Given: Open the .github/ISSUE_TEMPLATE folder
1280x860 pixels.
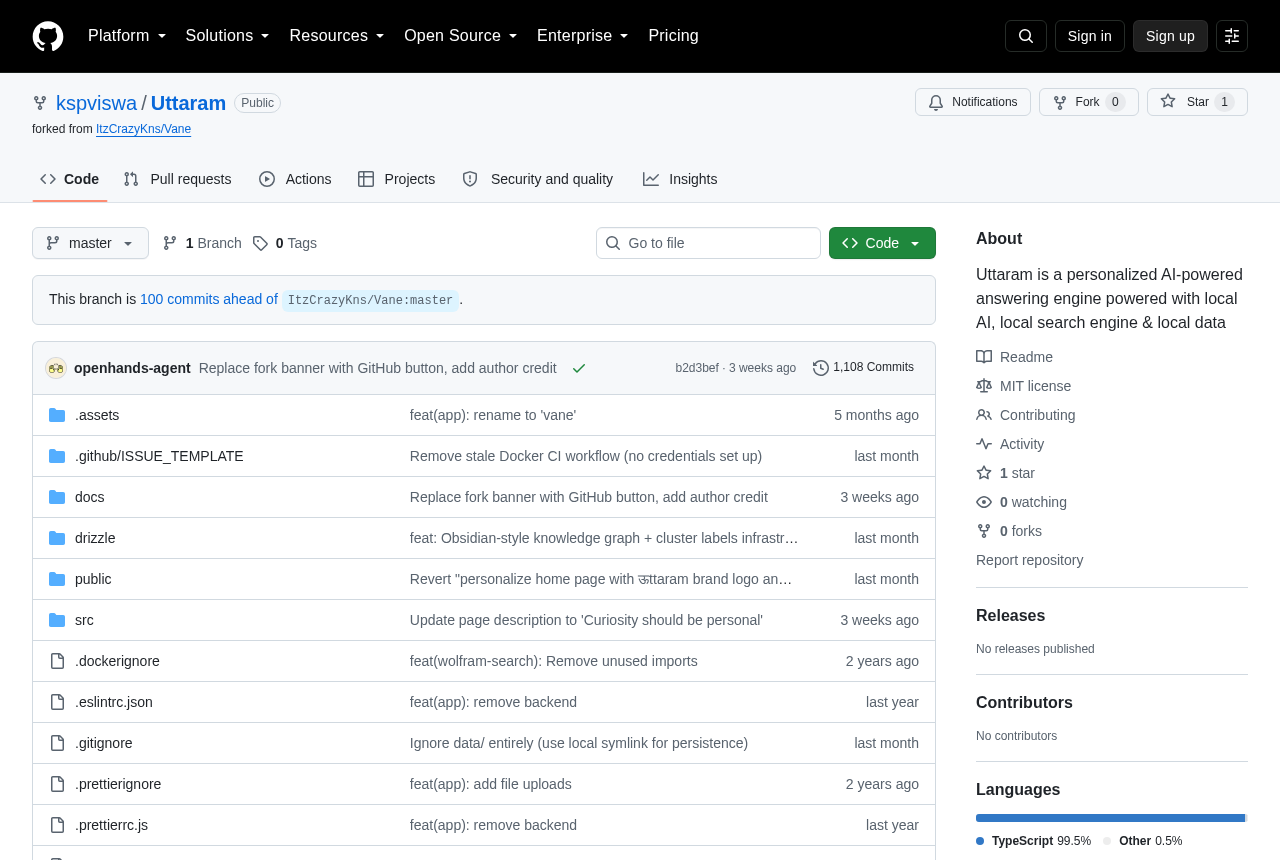Looking at the screenshot, I should (x=159, y=456).
